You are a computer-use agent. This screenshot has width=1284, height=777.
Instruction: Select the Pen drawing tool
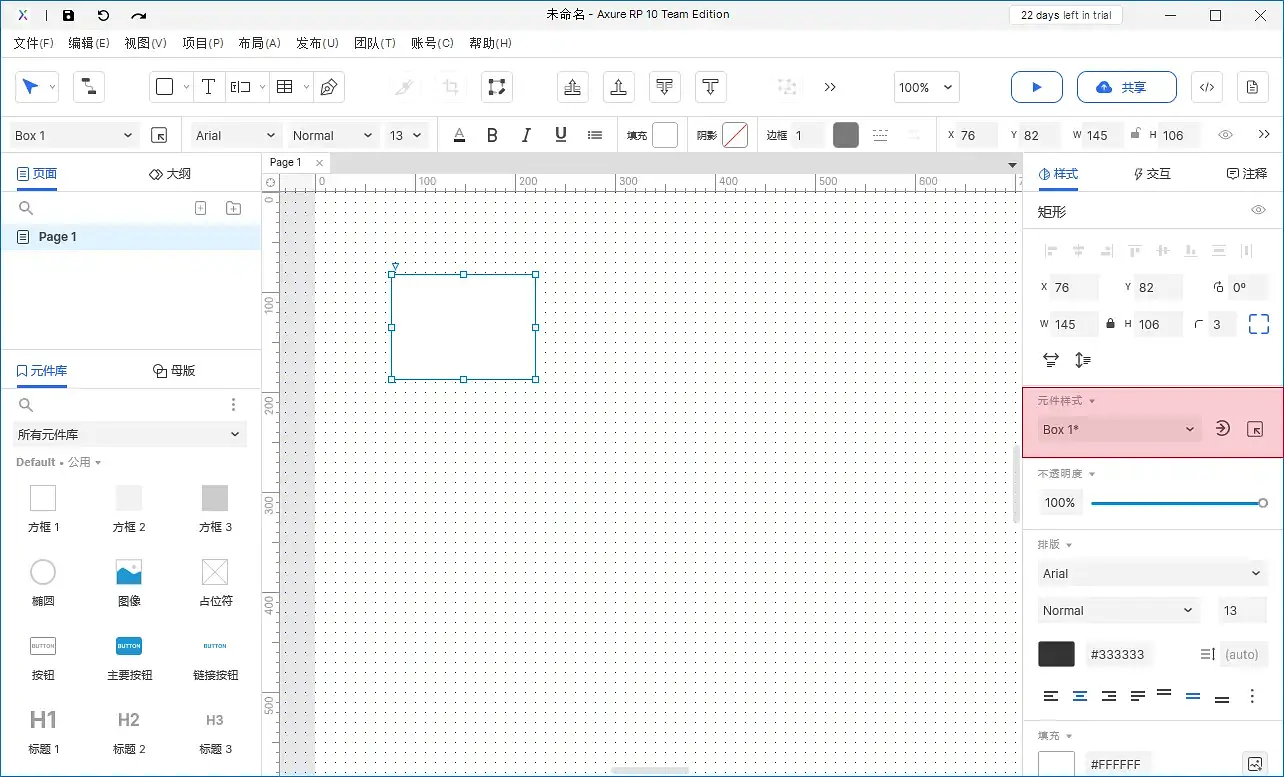(328, 87)
